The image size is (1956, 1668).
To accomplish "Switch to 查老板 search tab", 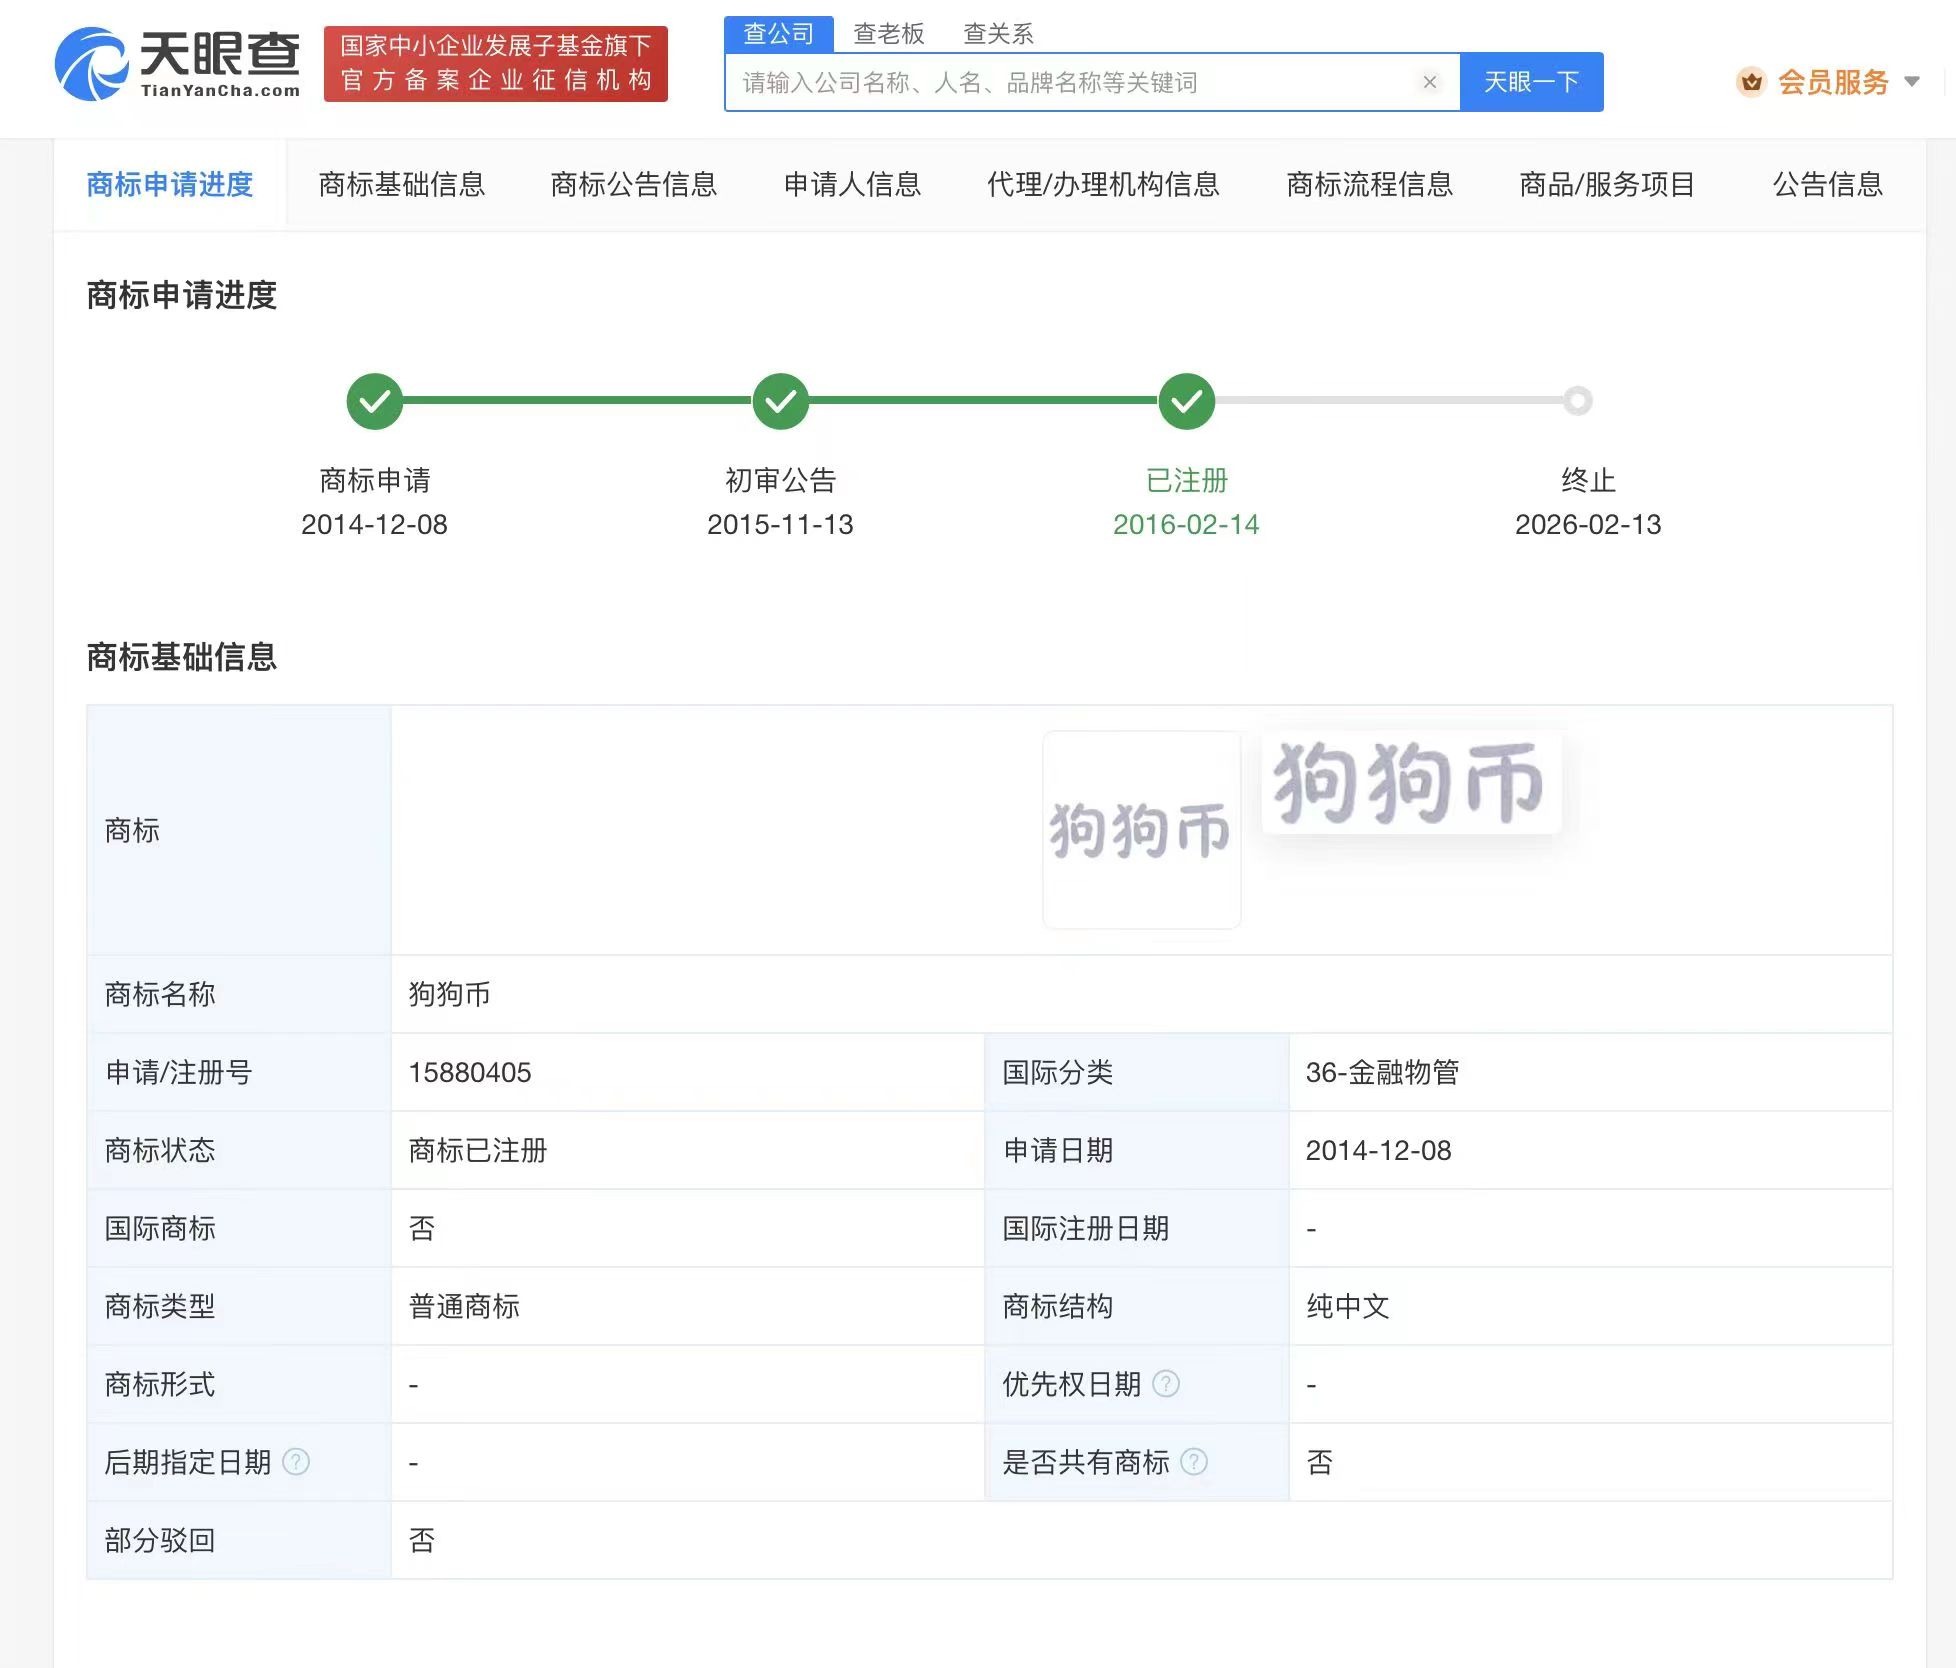I will tap(888, 34).
